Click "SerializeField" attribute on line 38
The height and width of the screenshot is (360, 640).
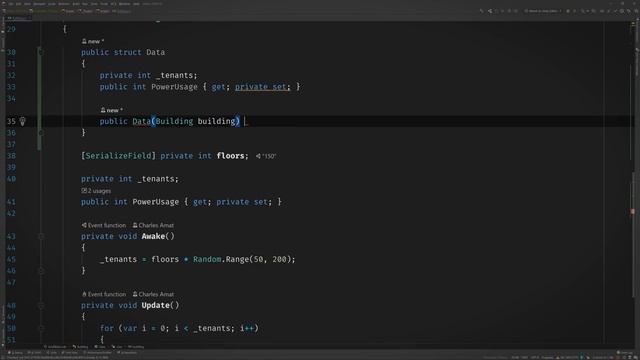(118, 156)
